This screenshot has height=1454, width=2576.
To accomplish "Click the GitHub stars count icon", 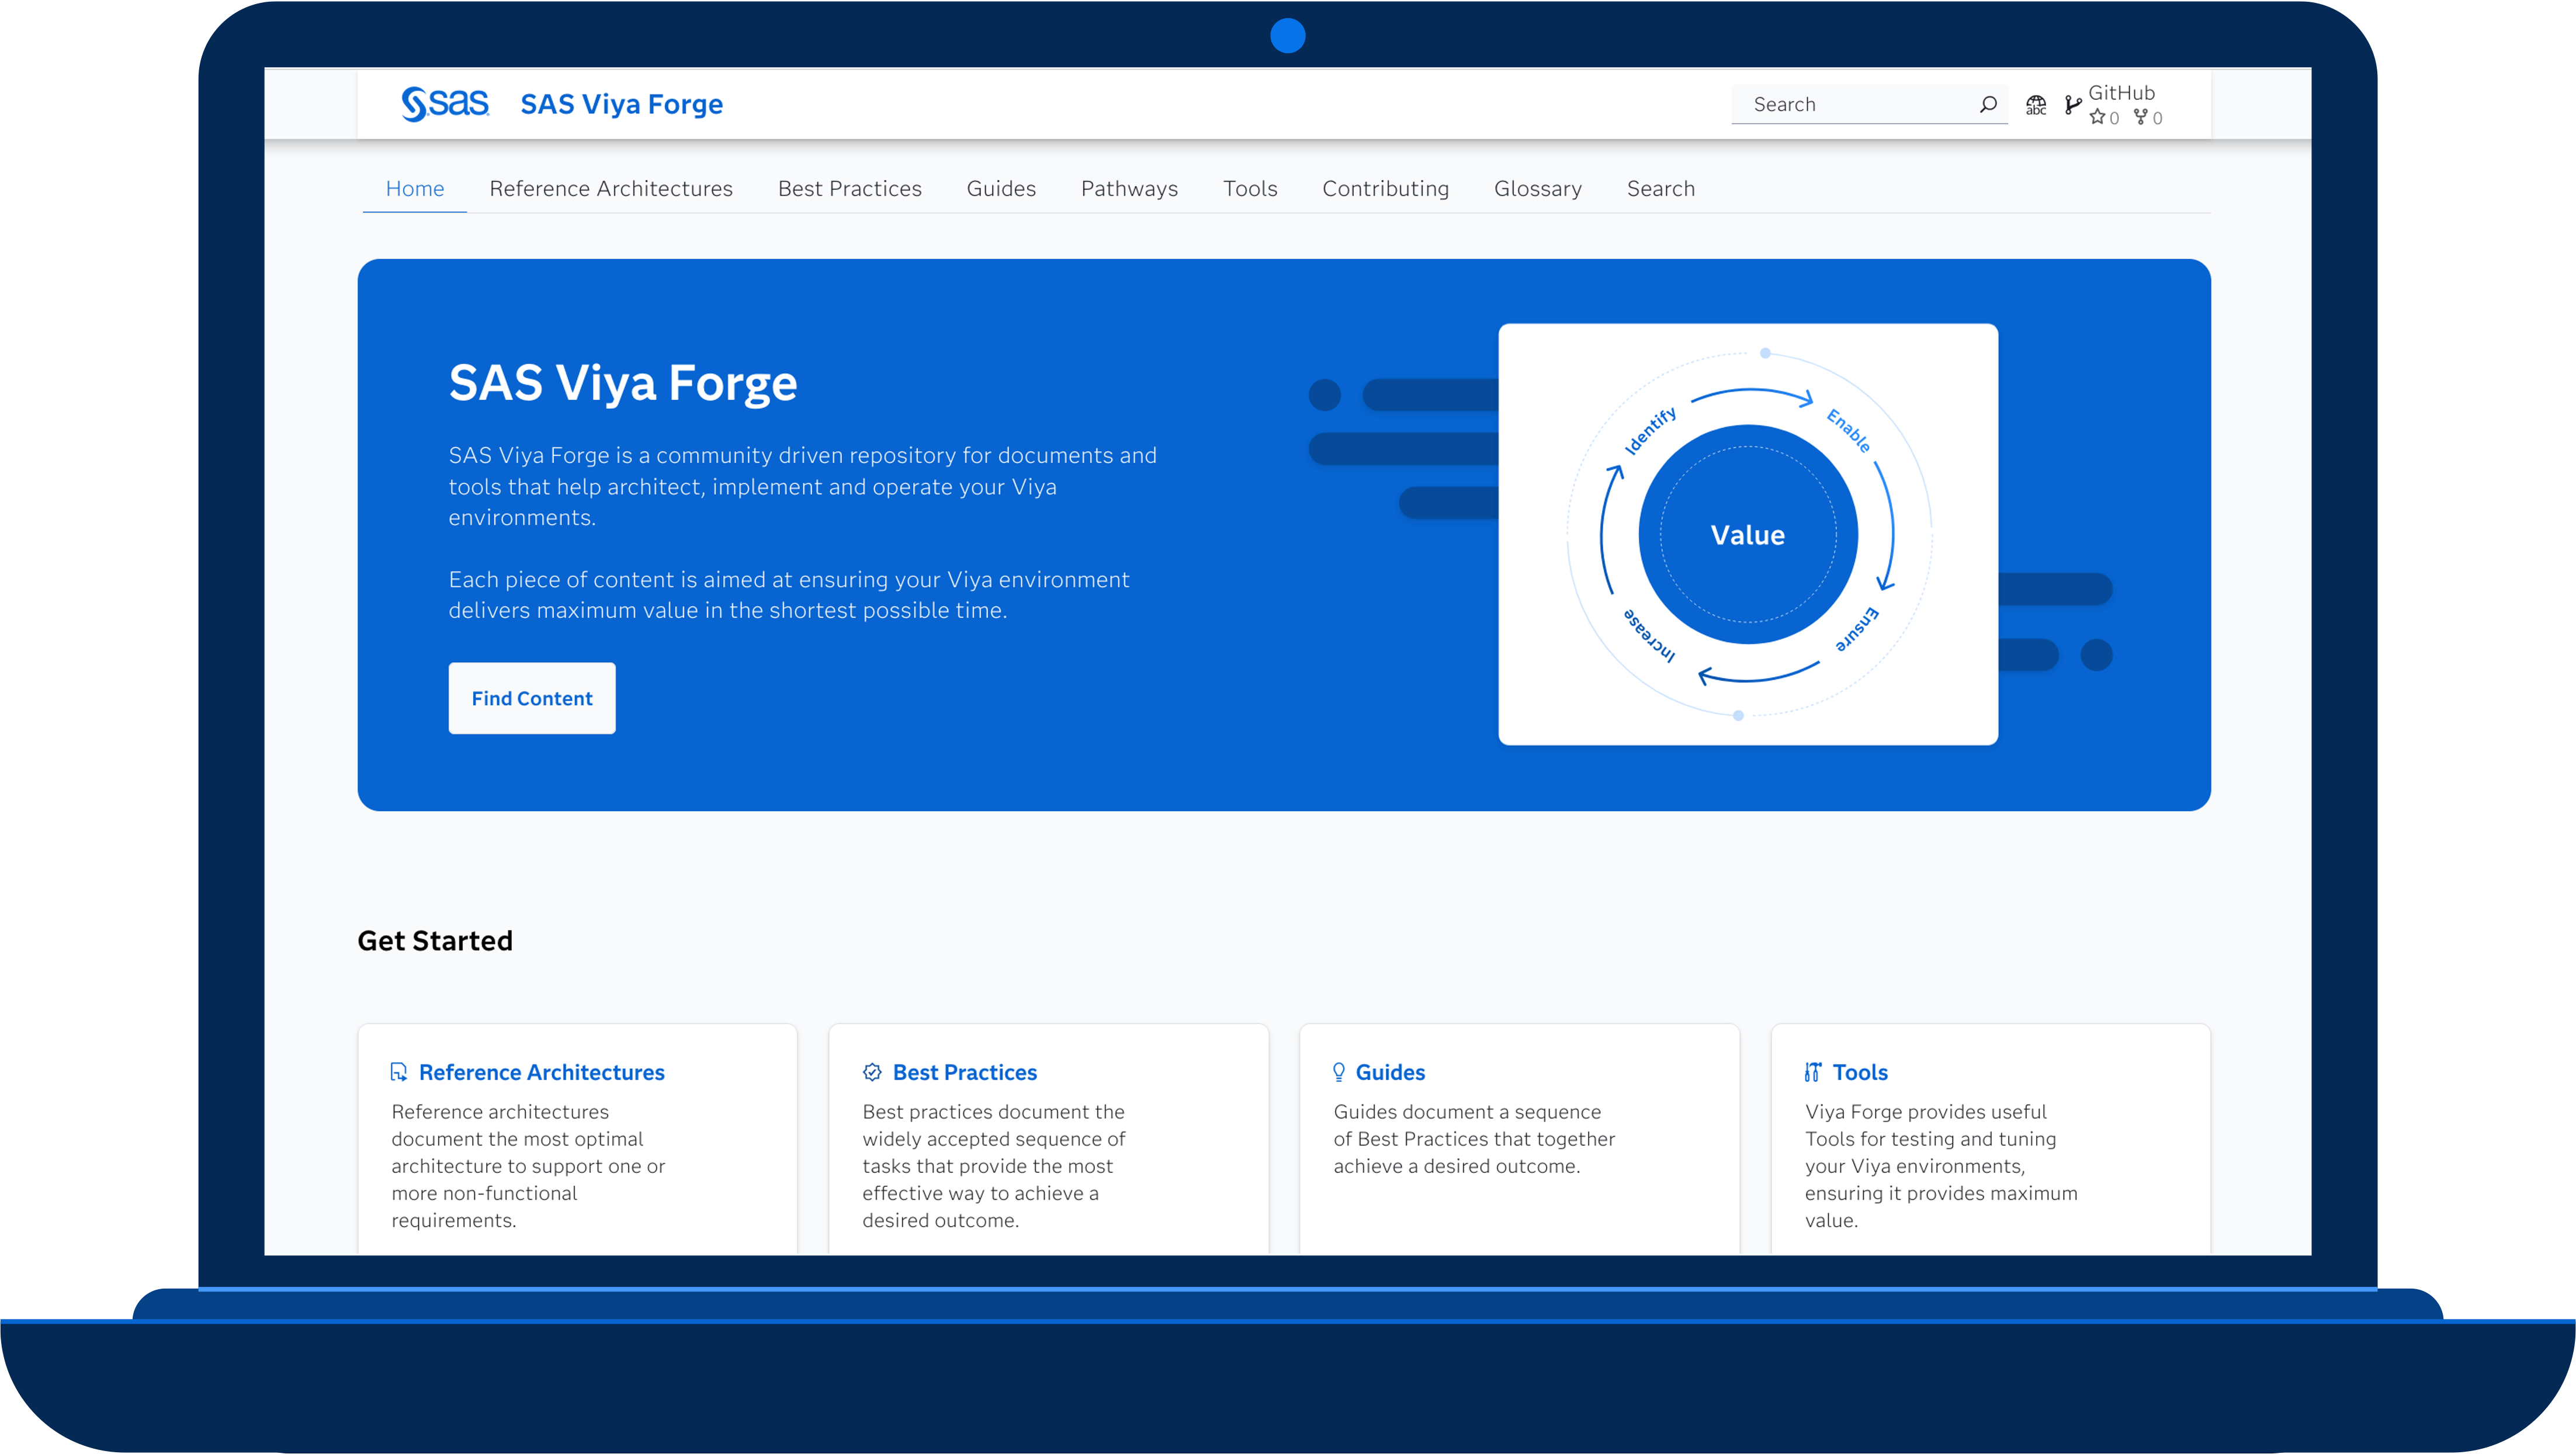I will coord(2097,118).
